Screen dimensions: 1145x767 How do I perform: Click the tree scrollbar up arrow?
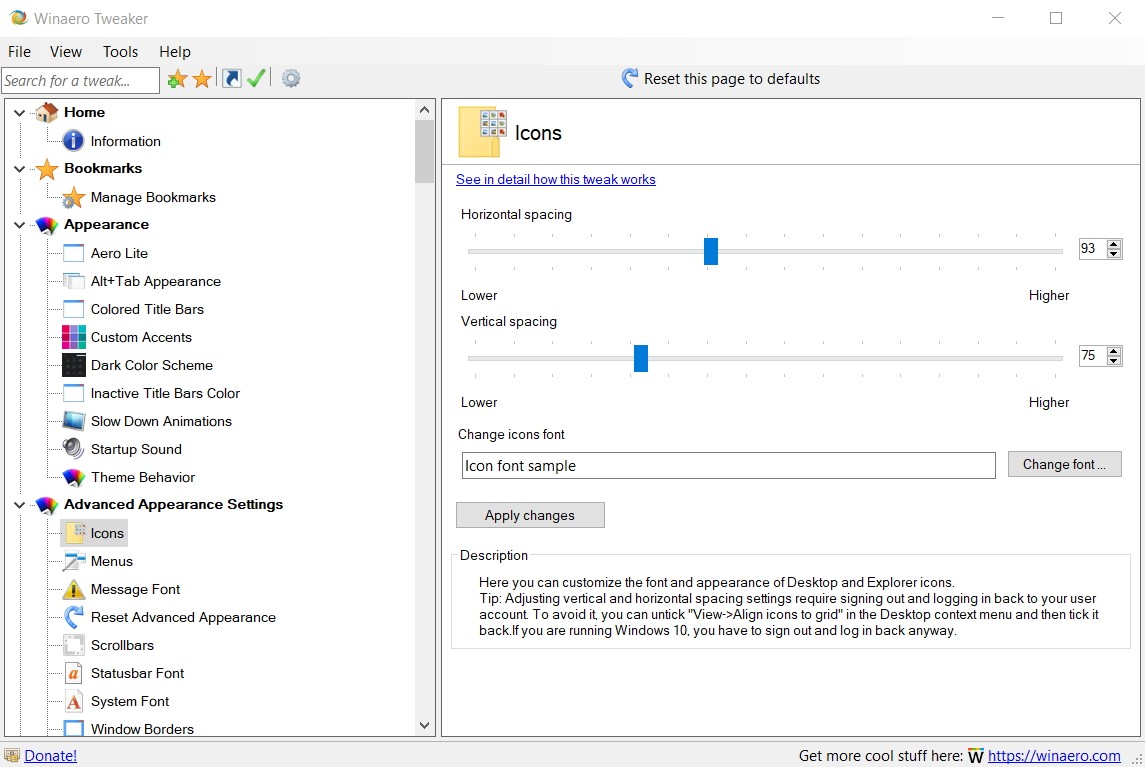[424, 110]
